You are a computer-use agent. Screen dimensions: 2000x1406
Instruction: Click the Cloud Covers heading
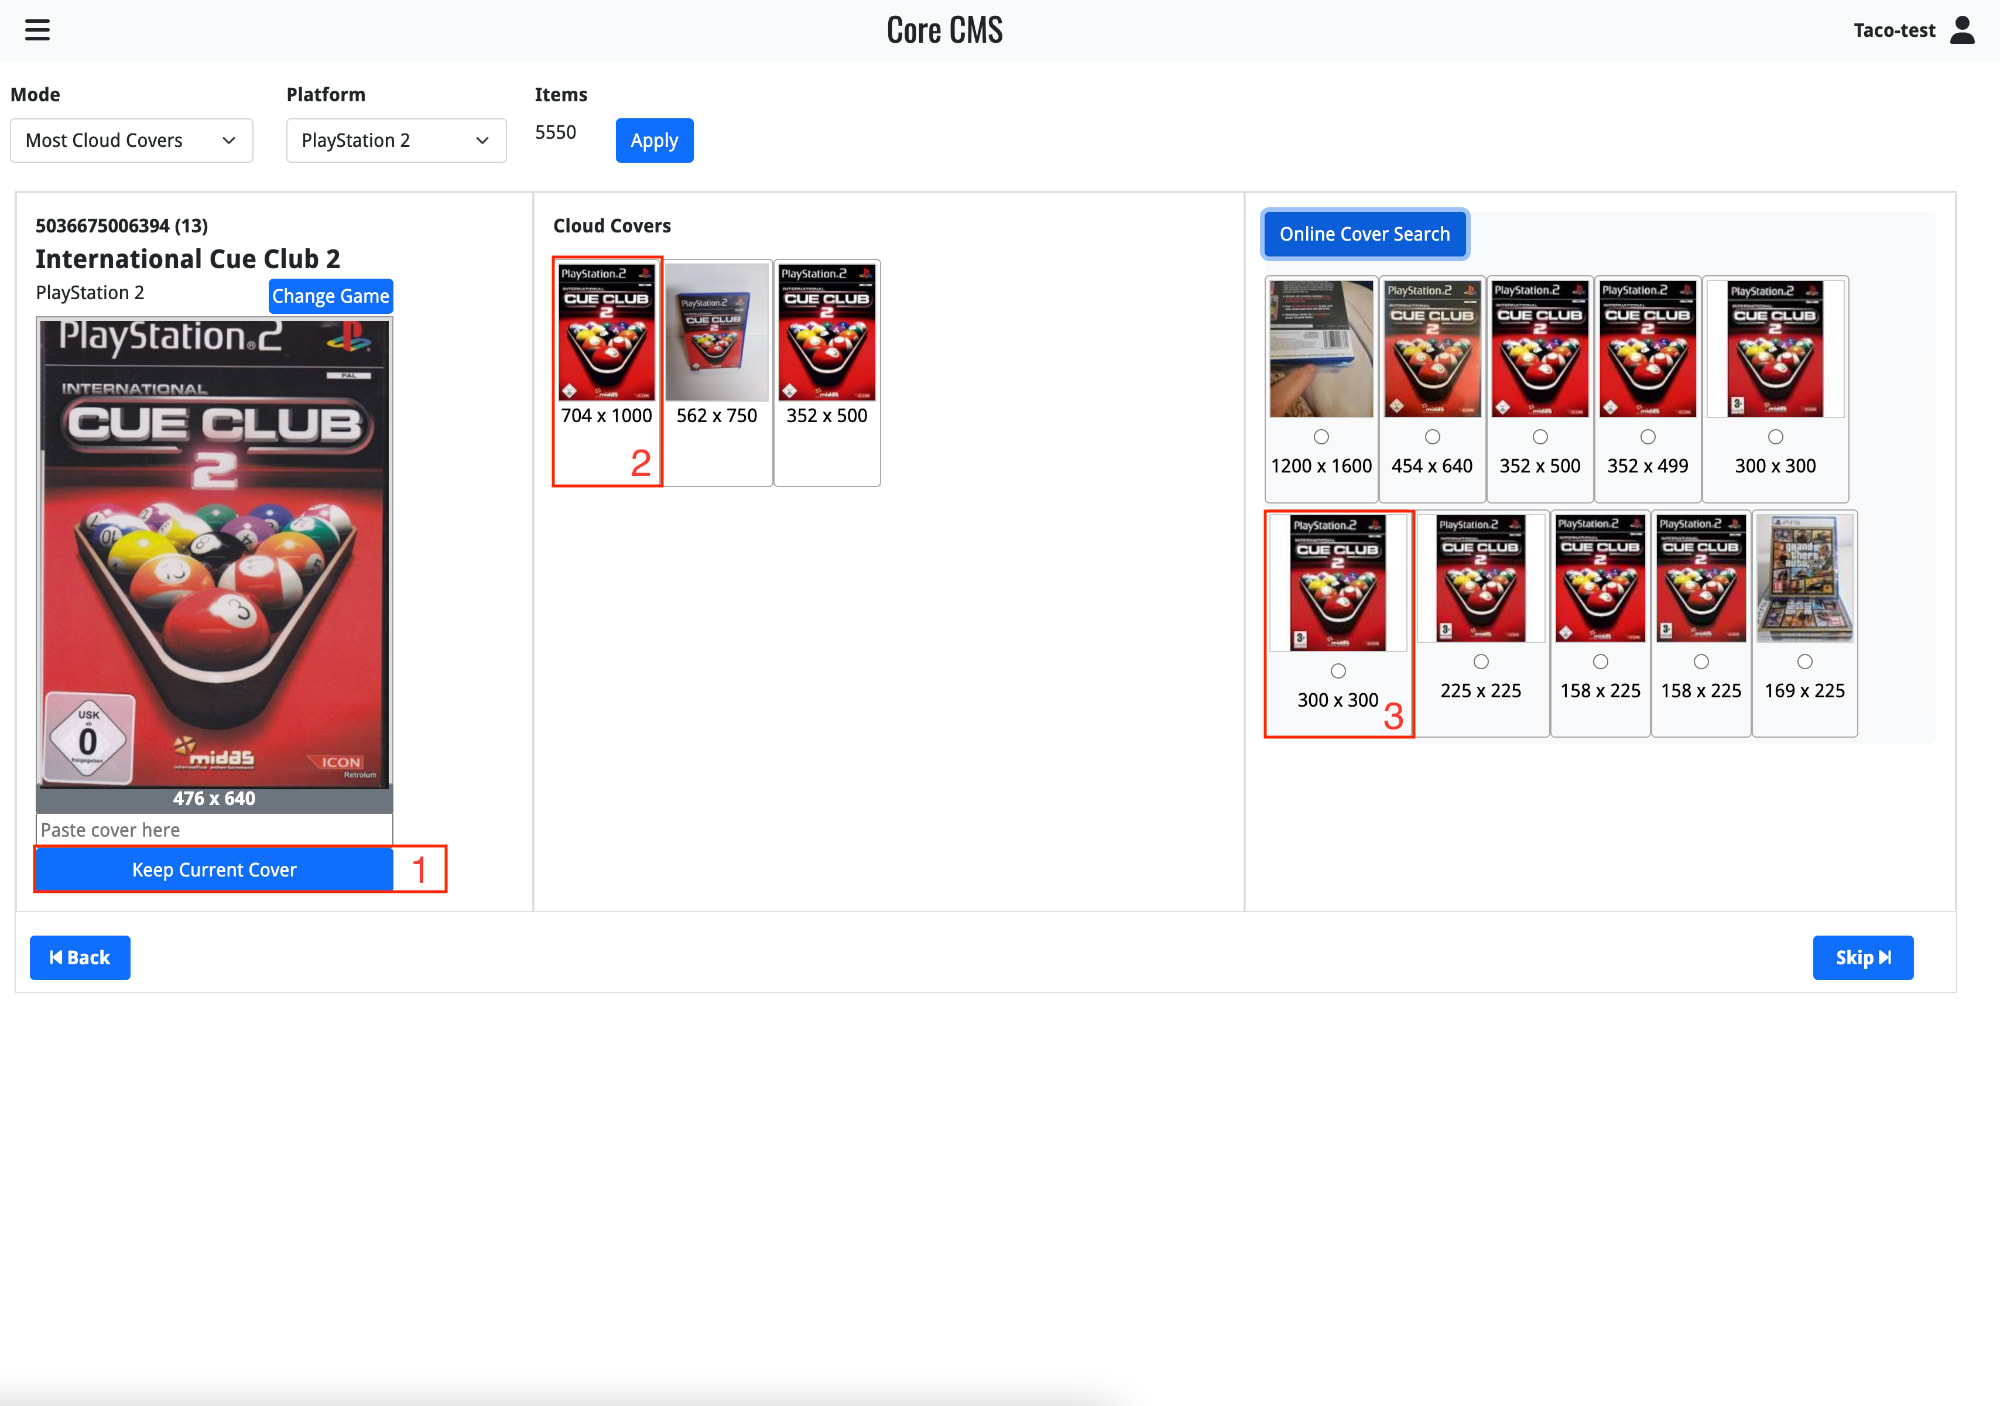tap(612, 226)
